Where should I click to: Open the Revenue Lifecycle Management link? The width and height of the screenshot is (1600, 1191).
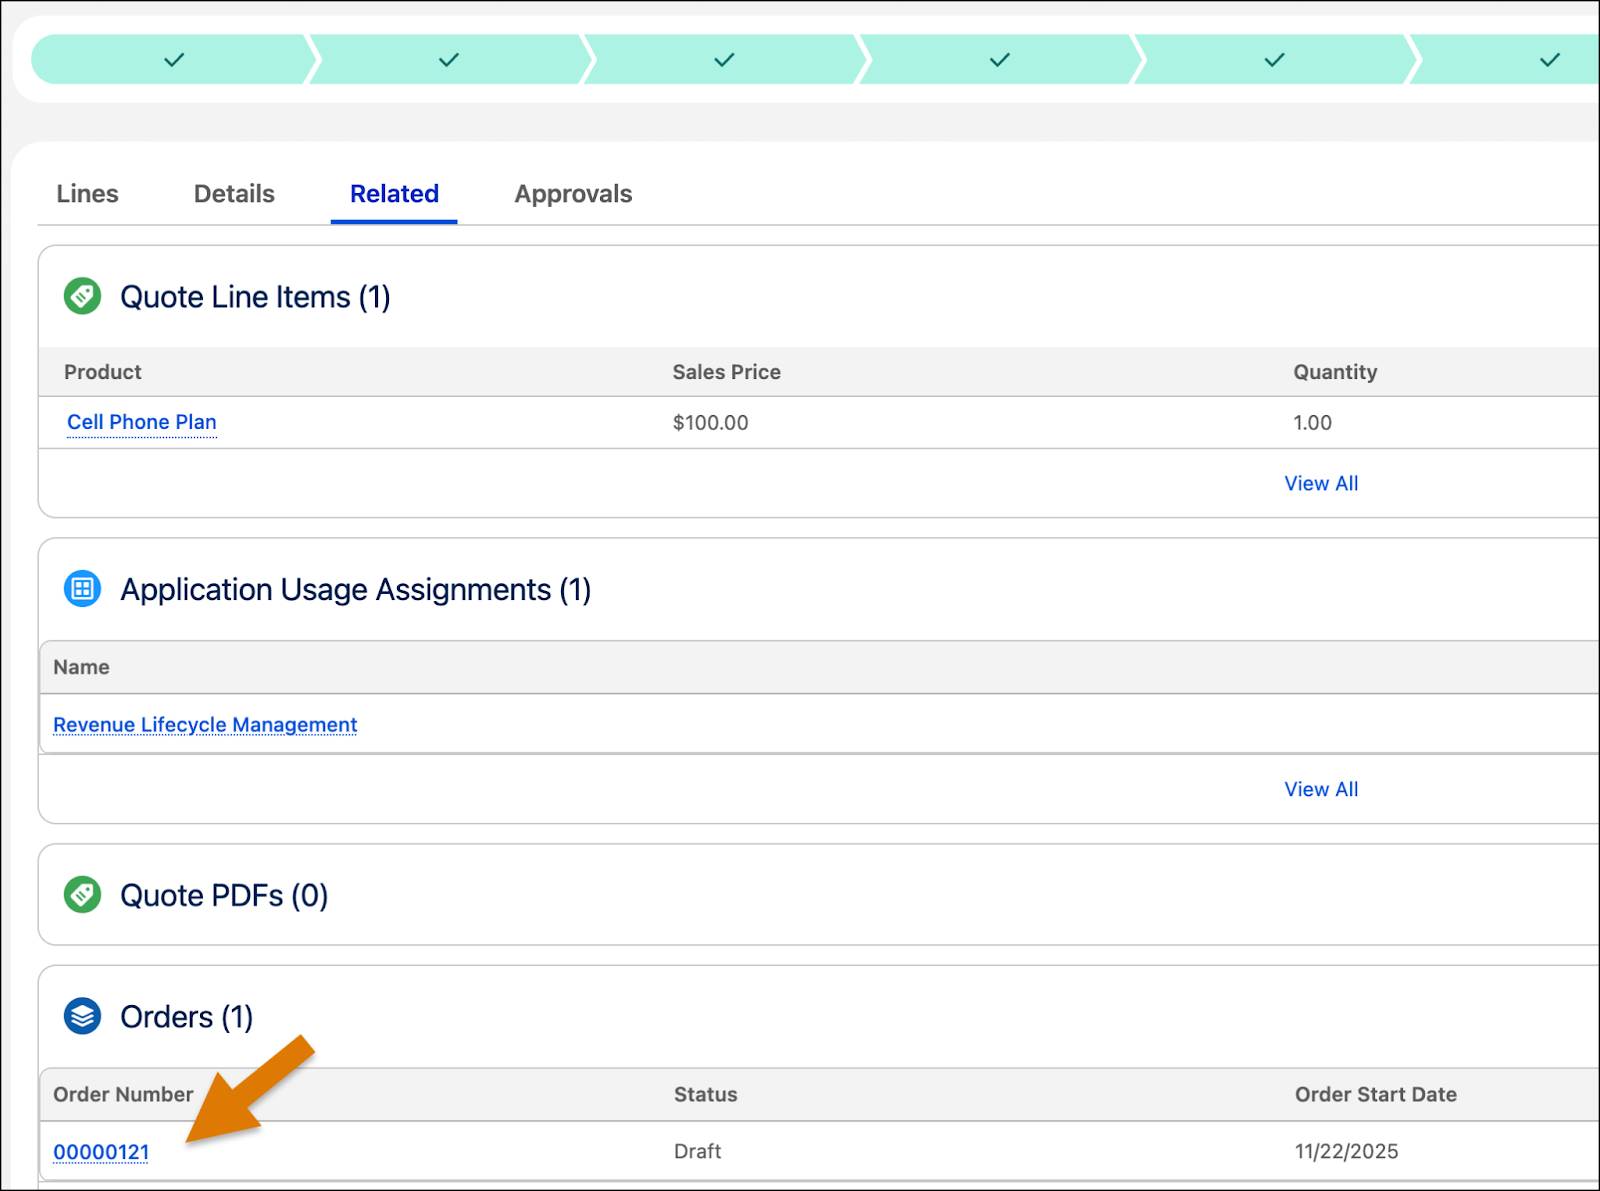pyautogui.click(x=205, y=724)
